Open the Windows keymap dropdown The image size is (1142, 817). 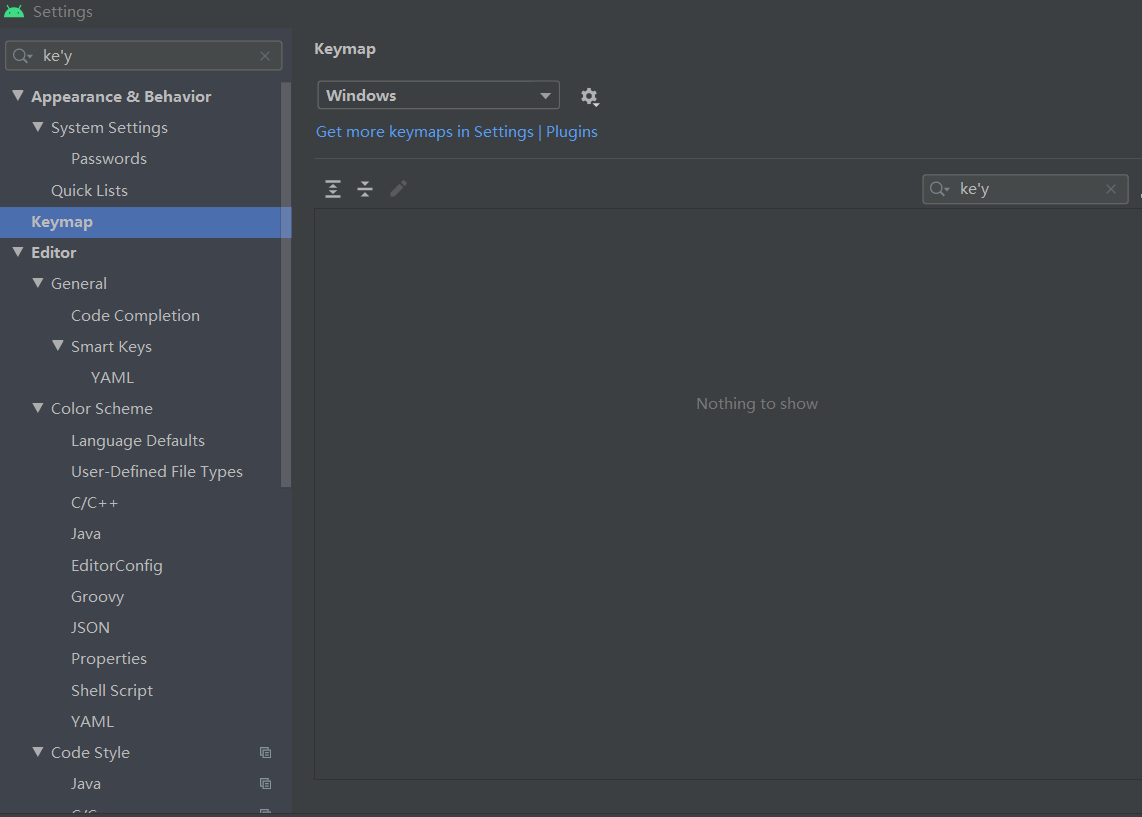(438, 95)
